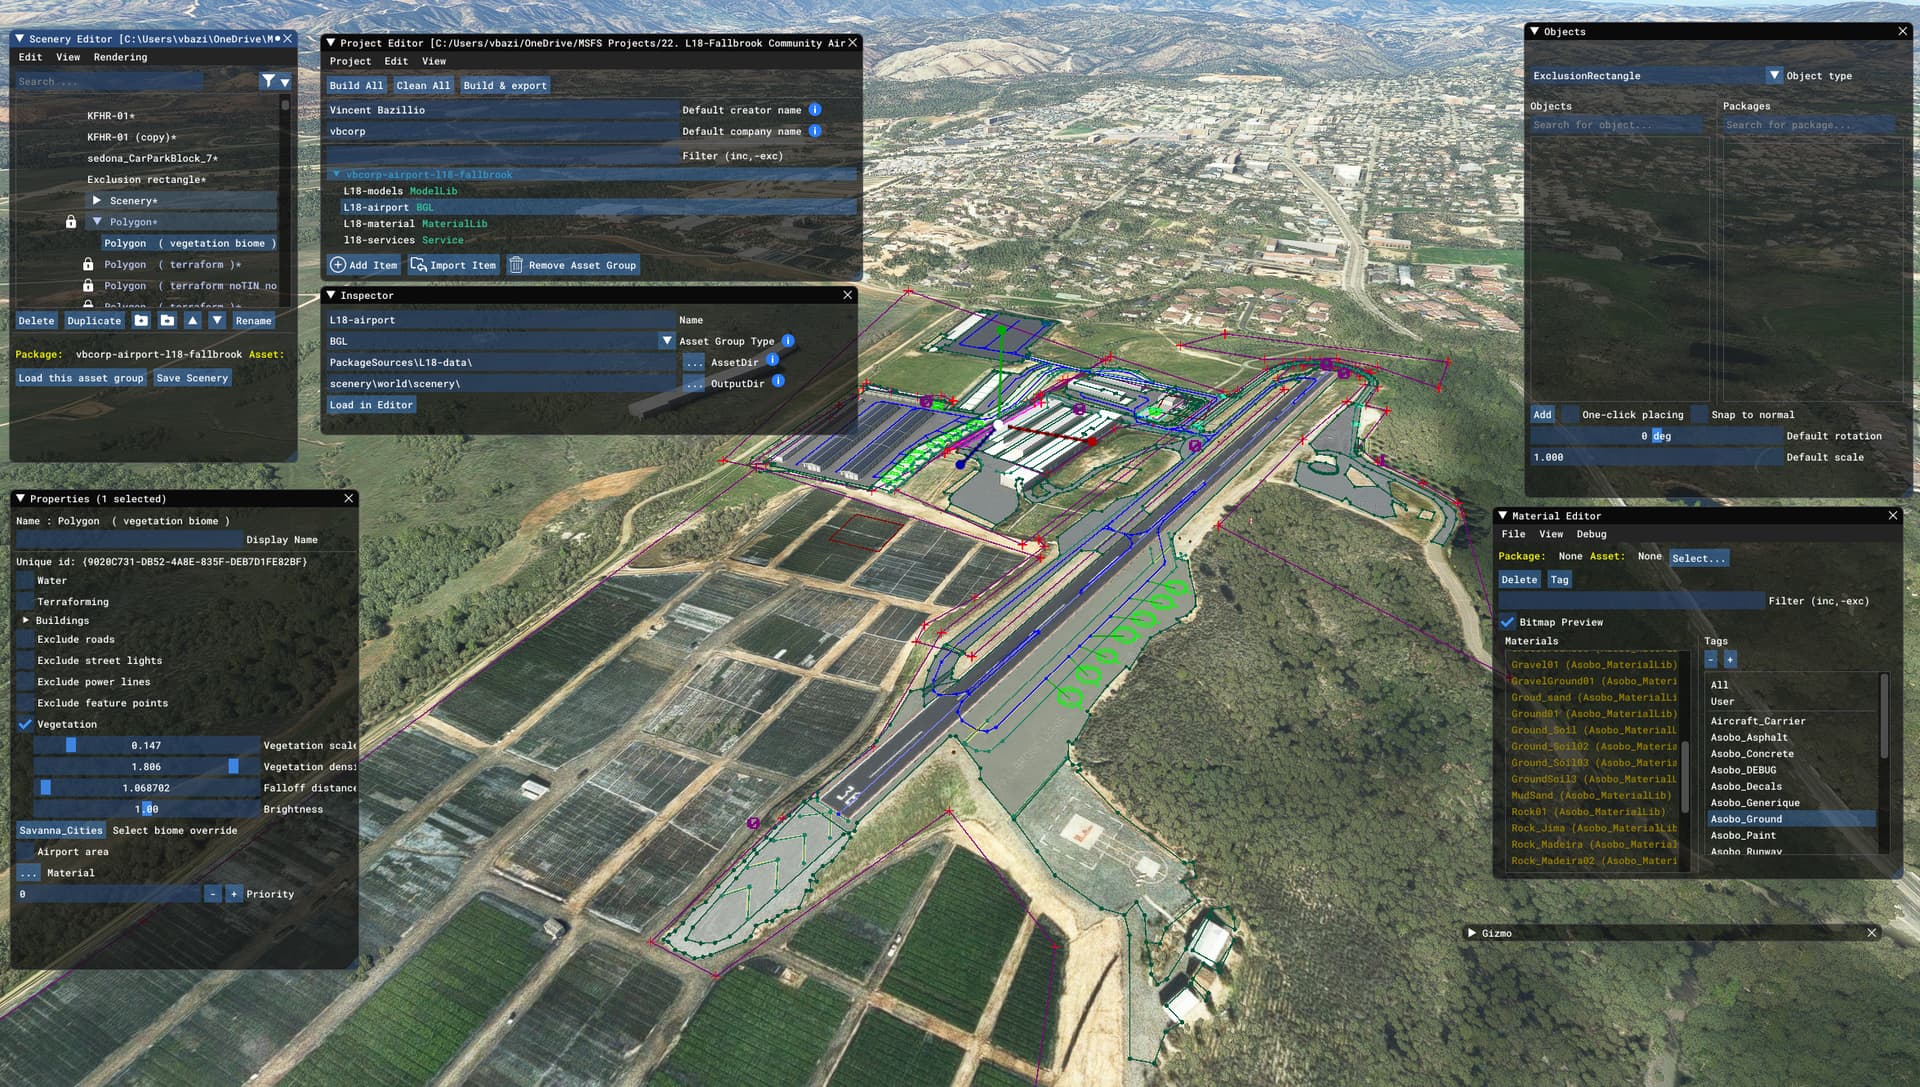Screen dimensions: 1920x1087
Task: Open the Asset Group Type BGL dropdown
Action: 667,341
